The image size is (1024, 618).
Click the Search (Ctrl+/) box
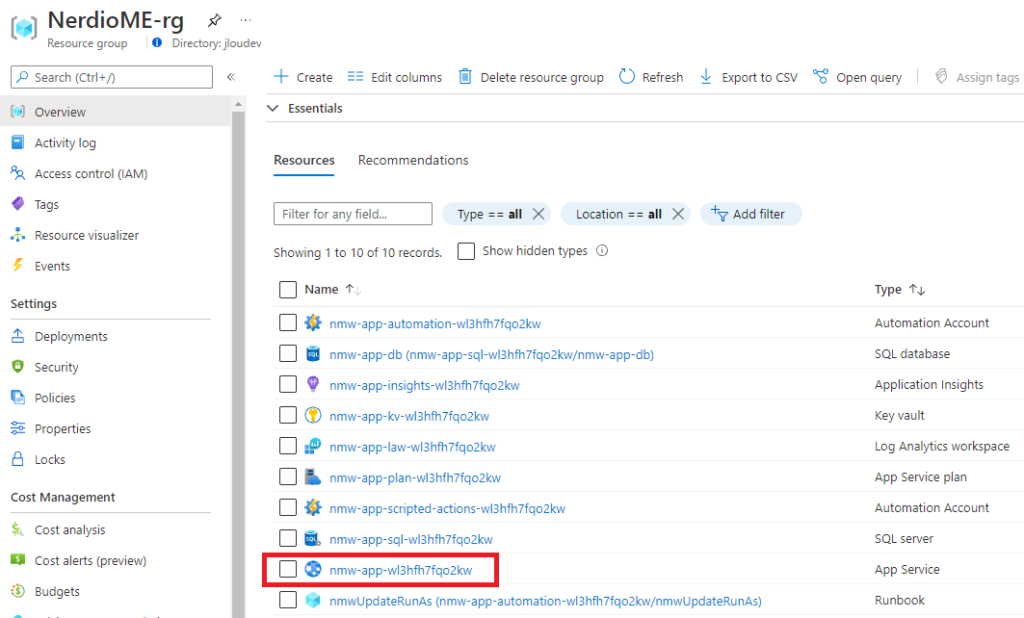point(112,77)
